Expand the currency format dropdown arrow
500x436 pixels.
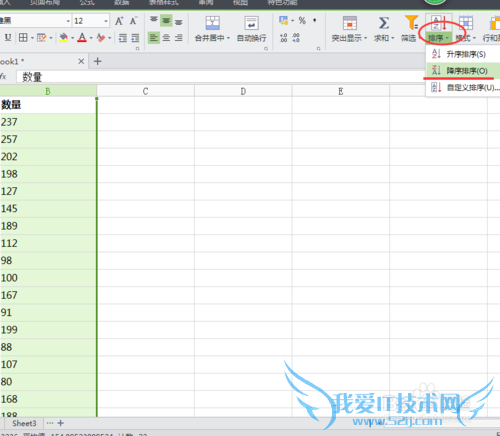293,21
